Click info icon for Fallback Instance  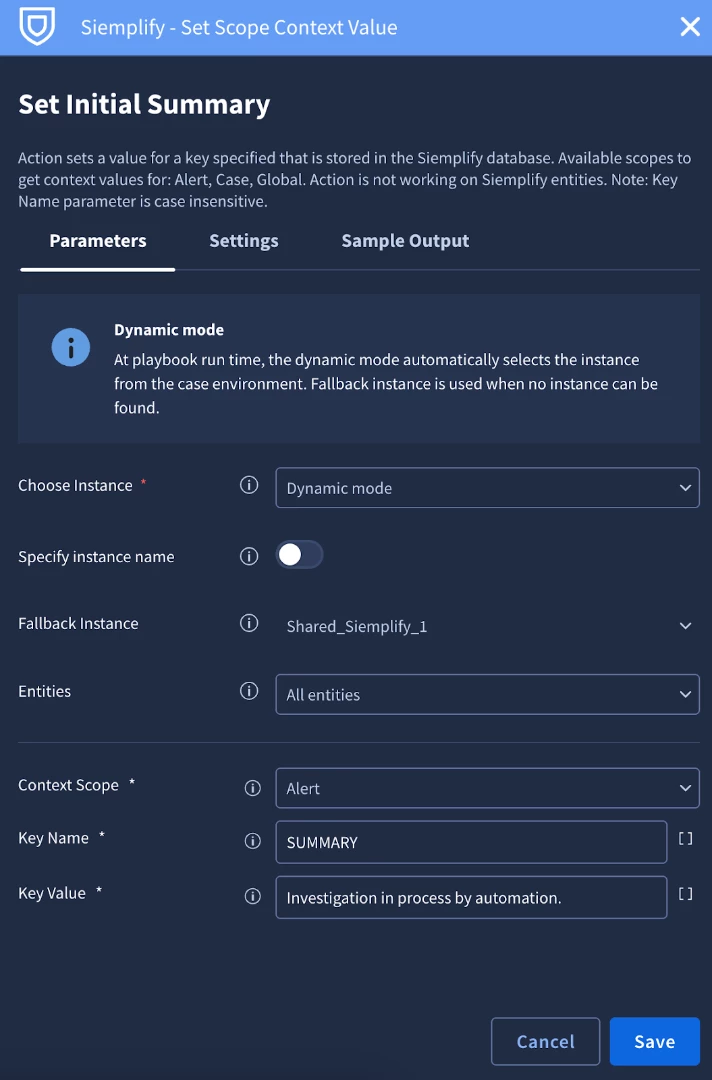(x=249, y=623)
